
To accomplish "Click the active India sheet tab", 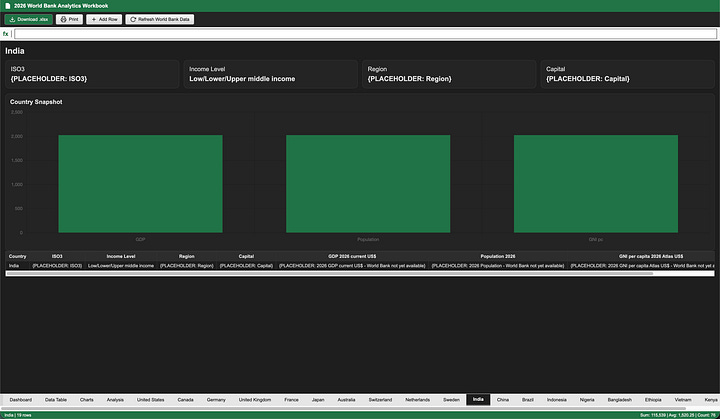I will 478,400.
